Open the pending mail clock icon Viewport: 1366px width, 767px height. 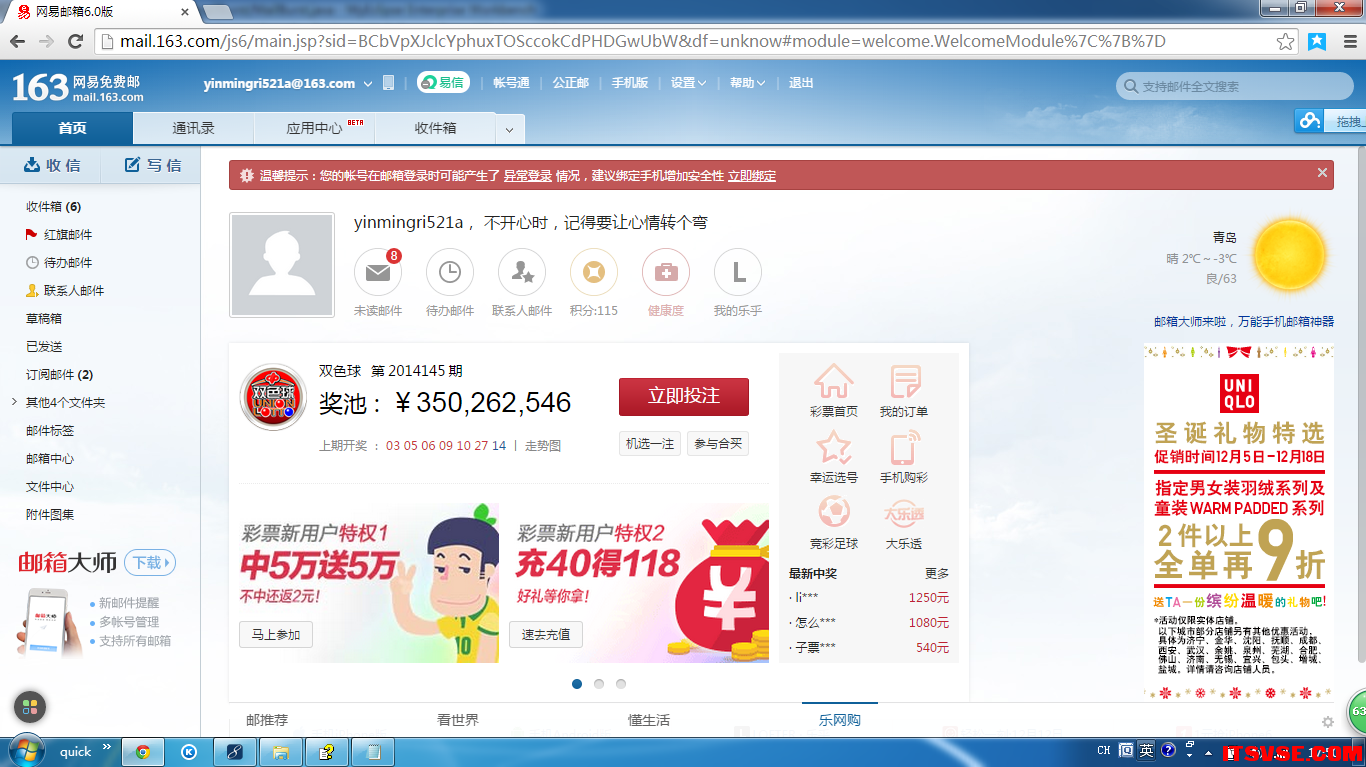pyautogui.click(x=450, y=272)
